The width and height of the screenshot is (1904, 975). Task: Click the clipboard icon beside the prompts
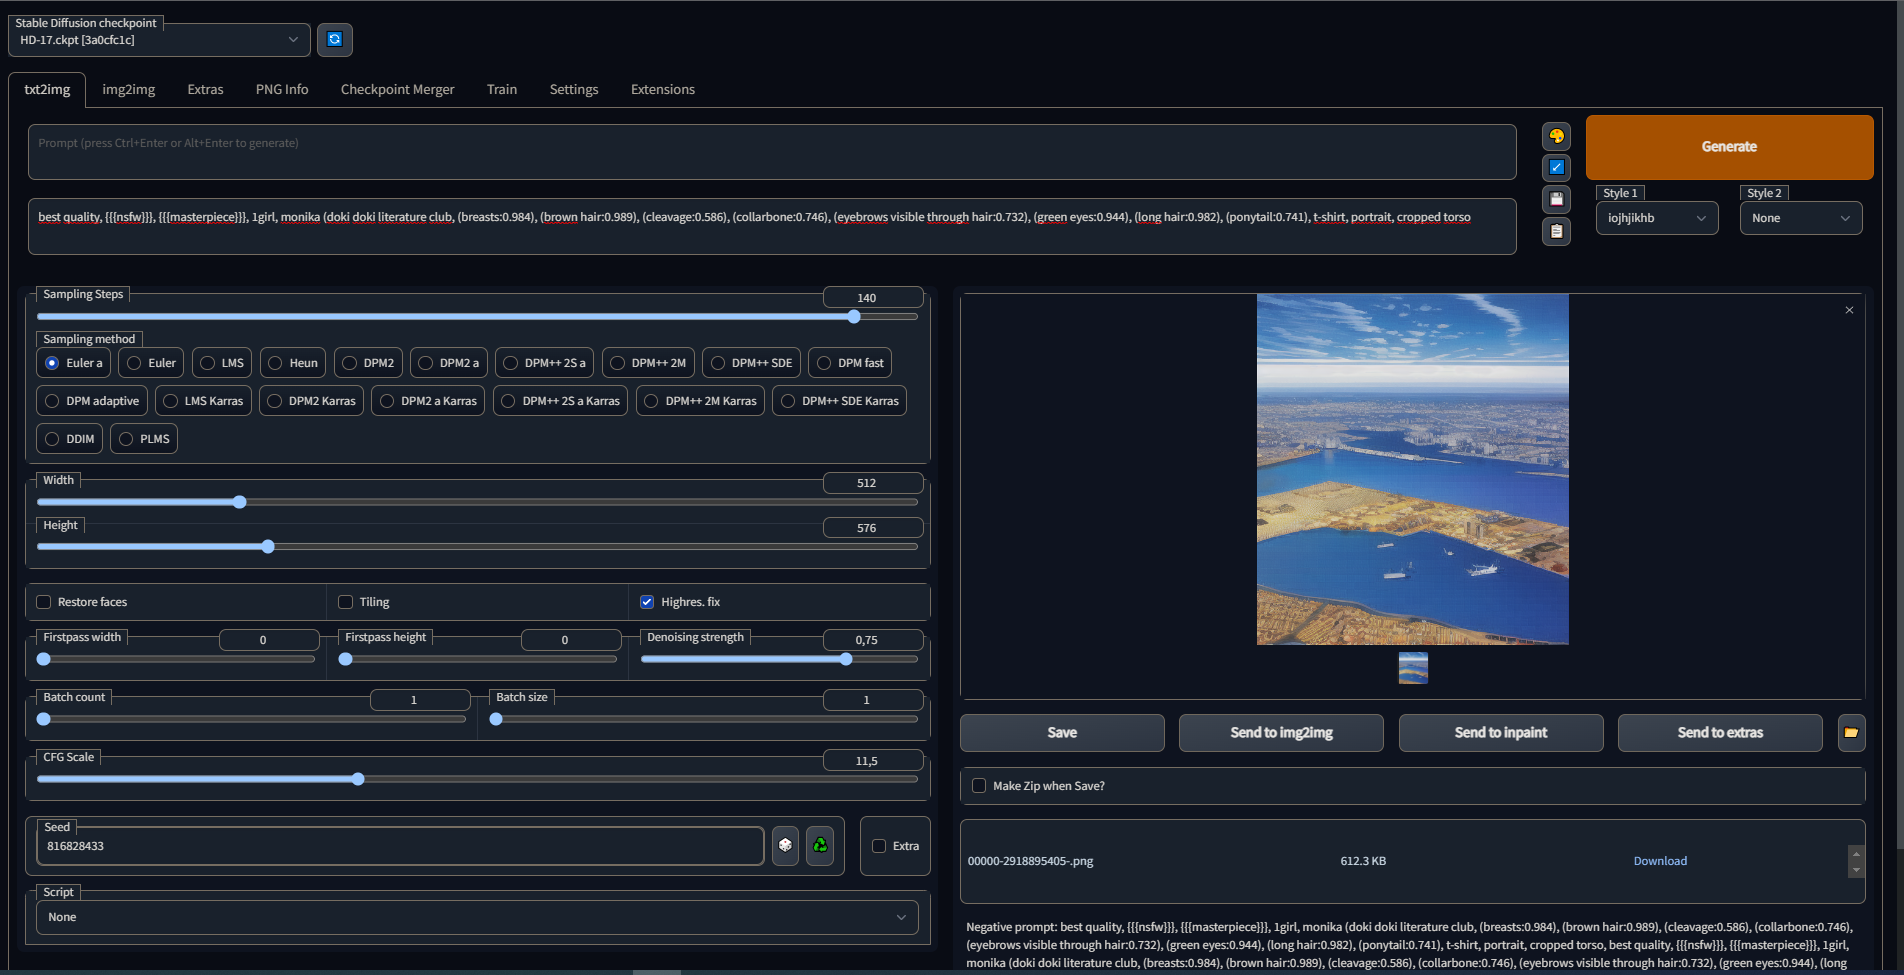pyautogui.click(x=1556, y=231)
